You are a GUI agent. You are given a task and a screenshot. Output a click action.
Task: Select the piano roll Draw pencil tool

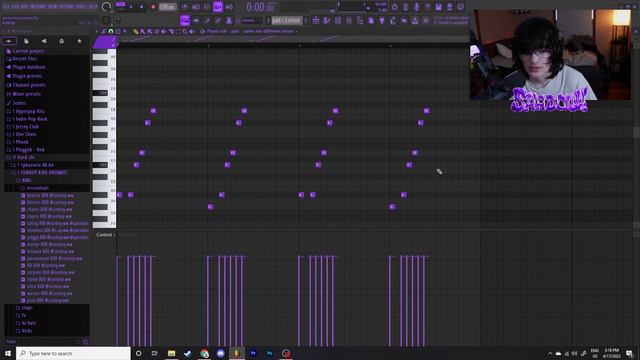coord(136,31)
